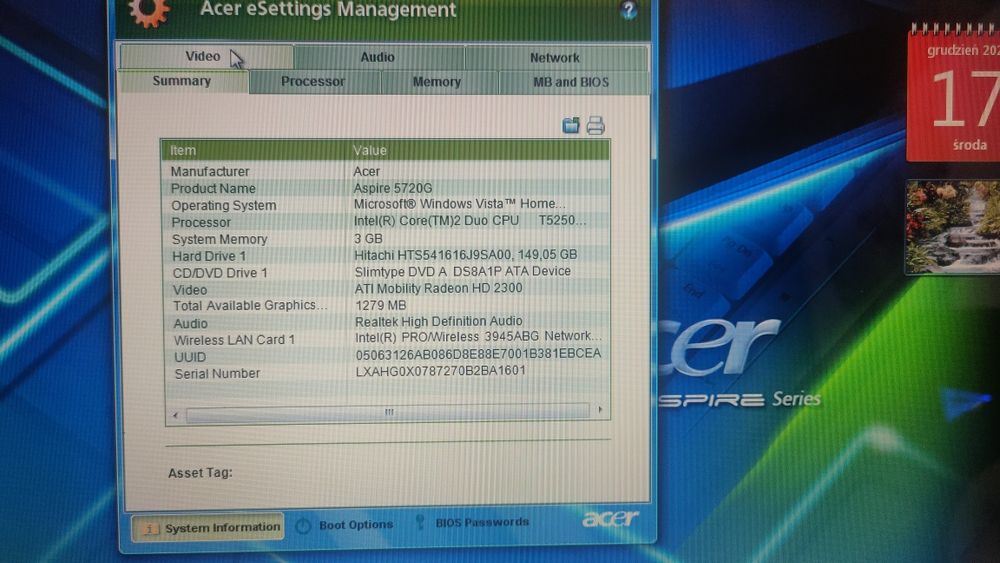
Task: Select the System Memory row
Action: [x=386, y=238]
